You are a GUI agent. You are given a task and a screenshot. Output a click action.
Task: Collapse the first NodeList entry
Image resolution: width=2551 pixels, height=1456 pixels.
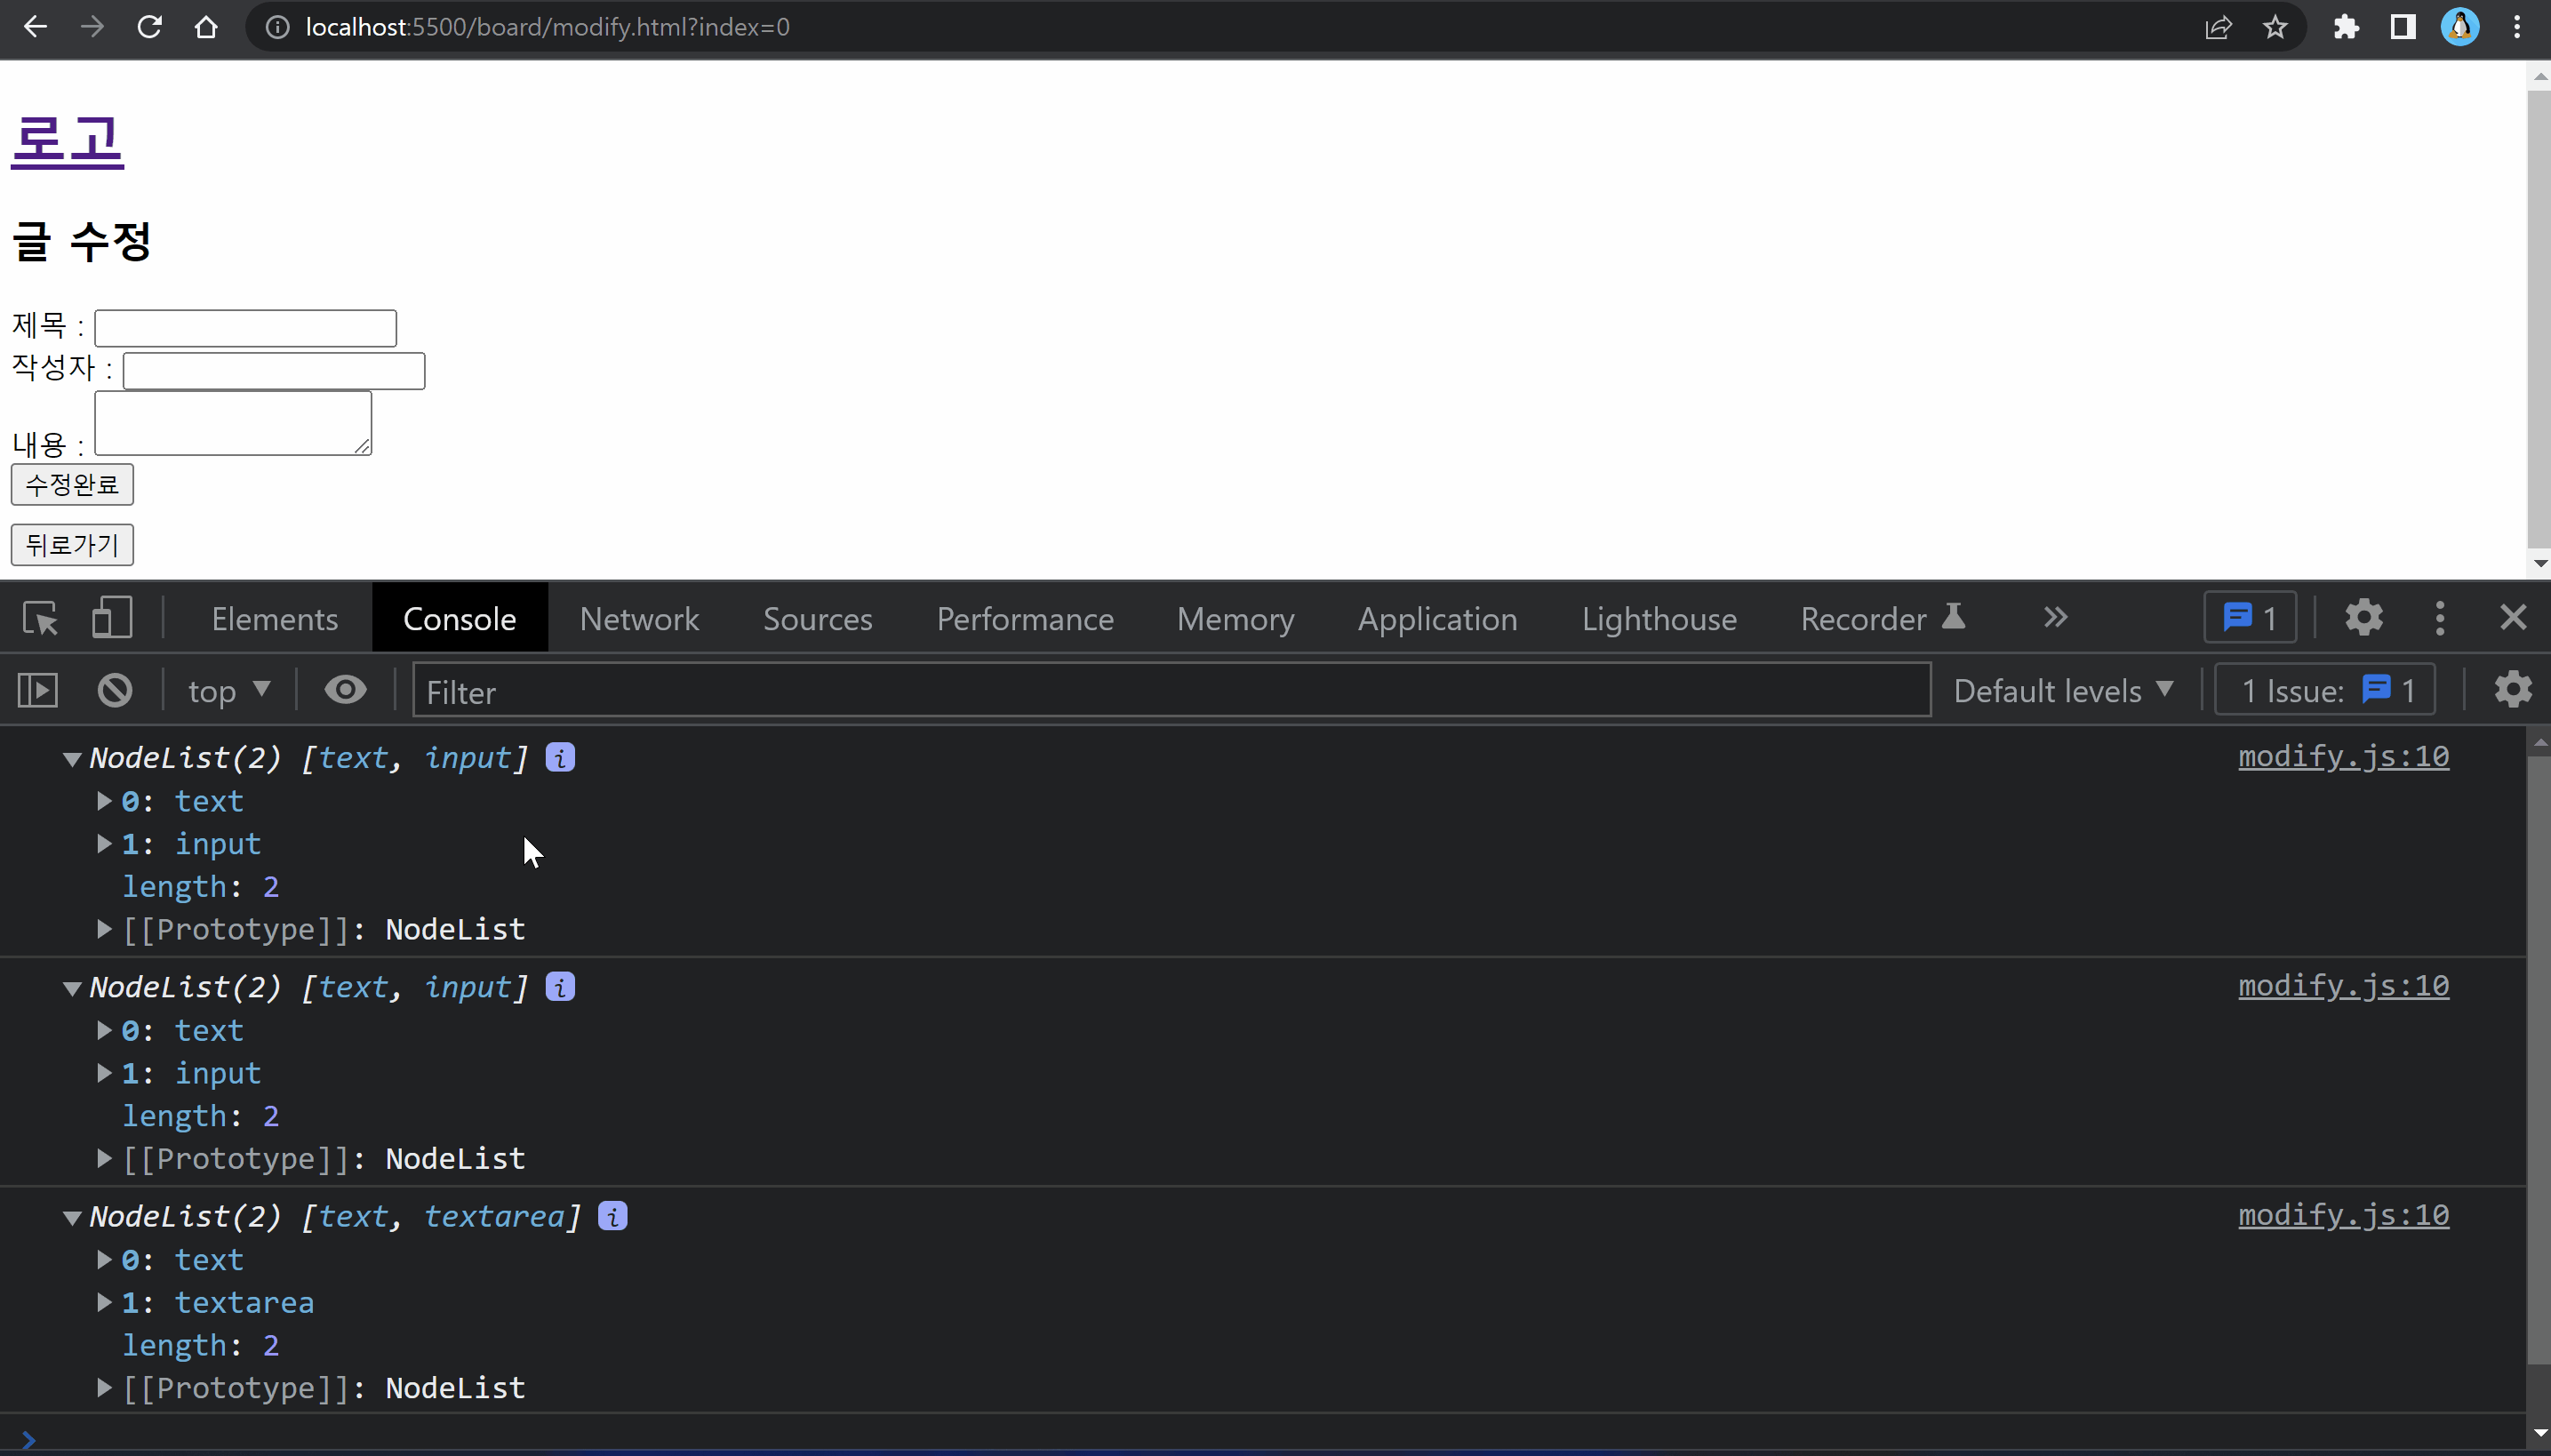tap(72, 759)
